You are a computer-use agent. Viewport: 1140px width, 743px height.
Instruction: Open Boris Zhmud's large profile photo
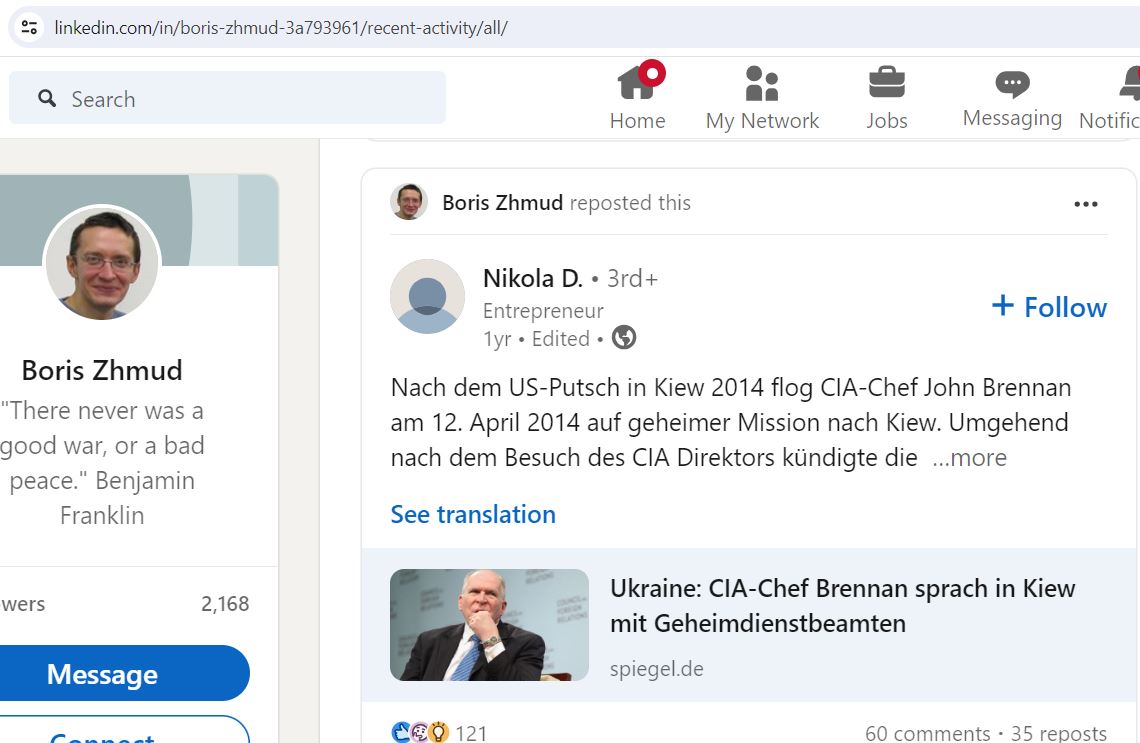pyautogui.click(x=103, y=262)
